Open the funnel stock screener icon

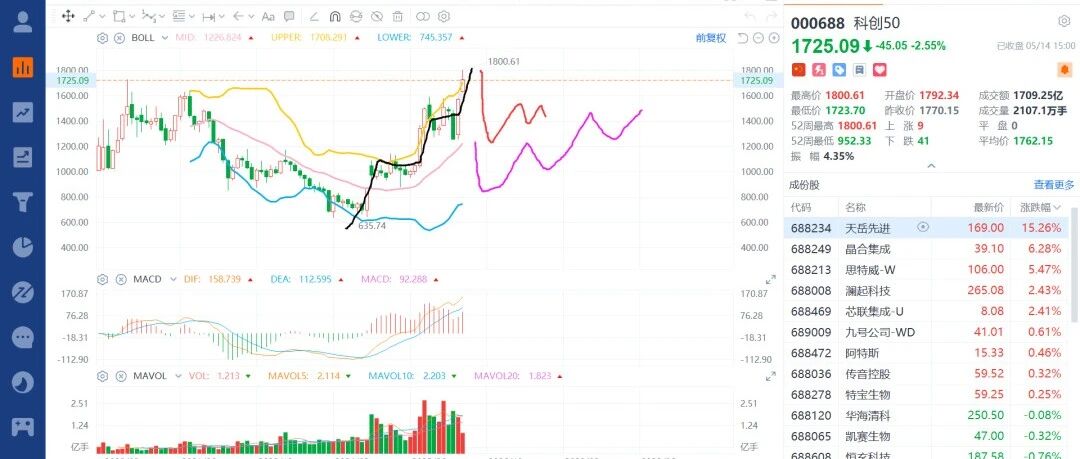(x=23, y=202)
